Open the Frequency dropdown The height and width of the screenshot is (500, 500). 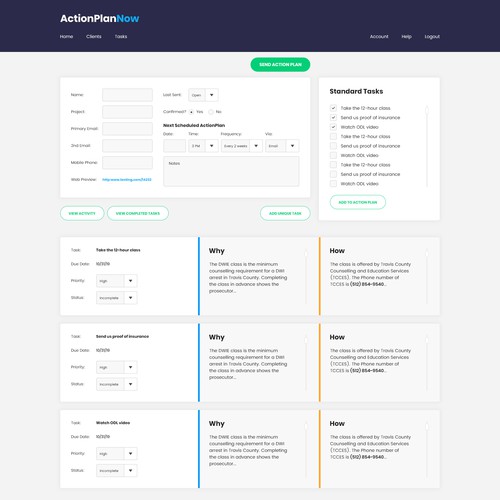[242, 146]
